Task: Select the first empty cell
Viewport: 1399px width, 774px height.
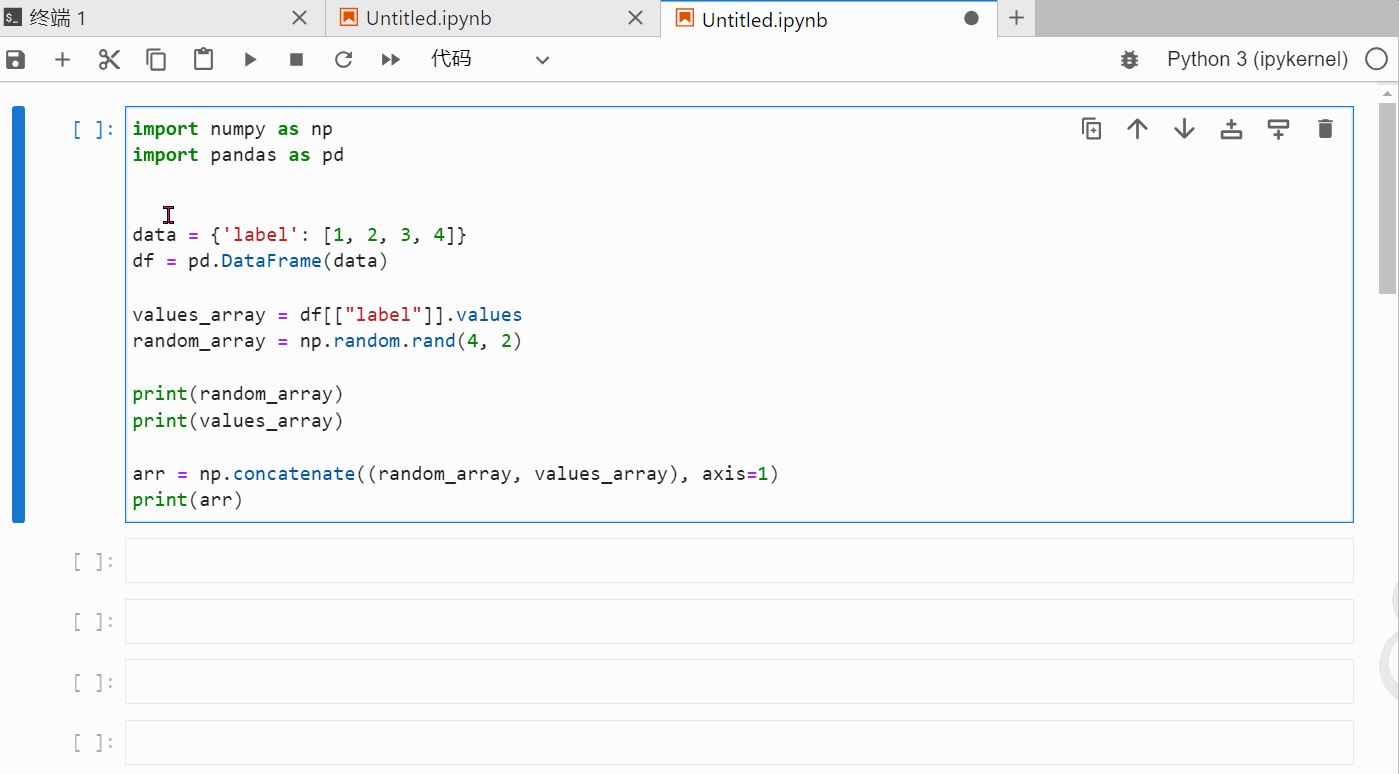Action: (739, 561)
